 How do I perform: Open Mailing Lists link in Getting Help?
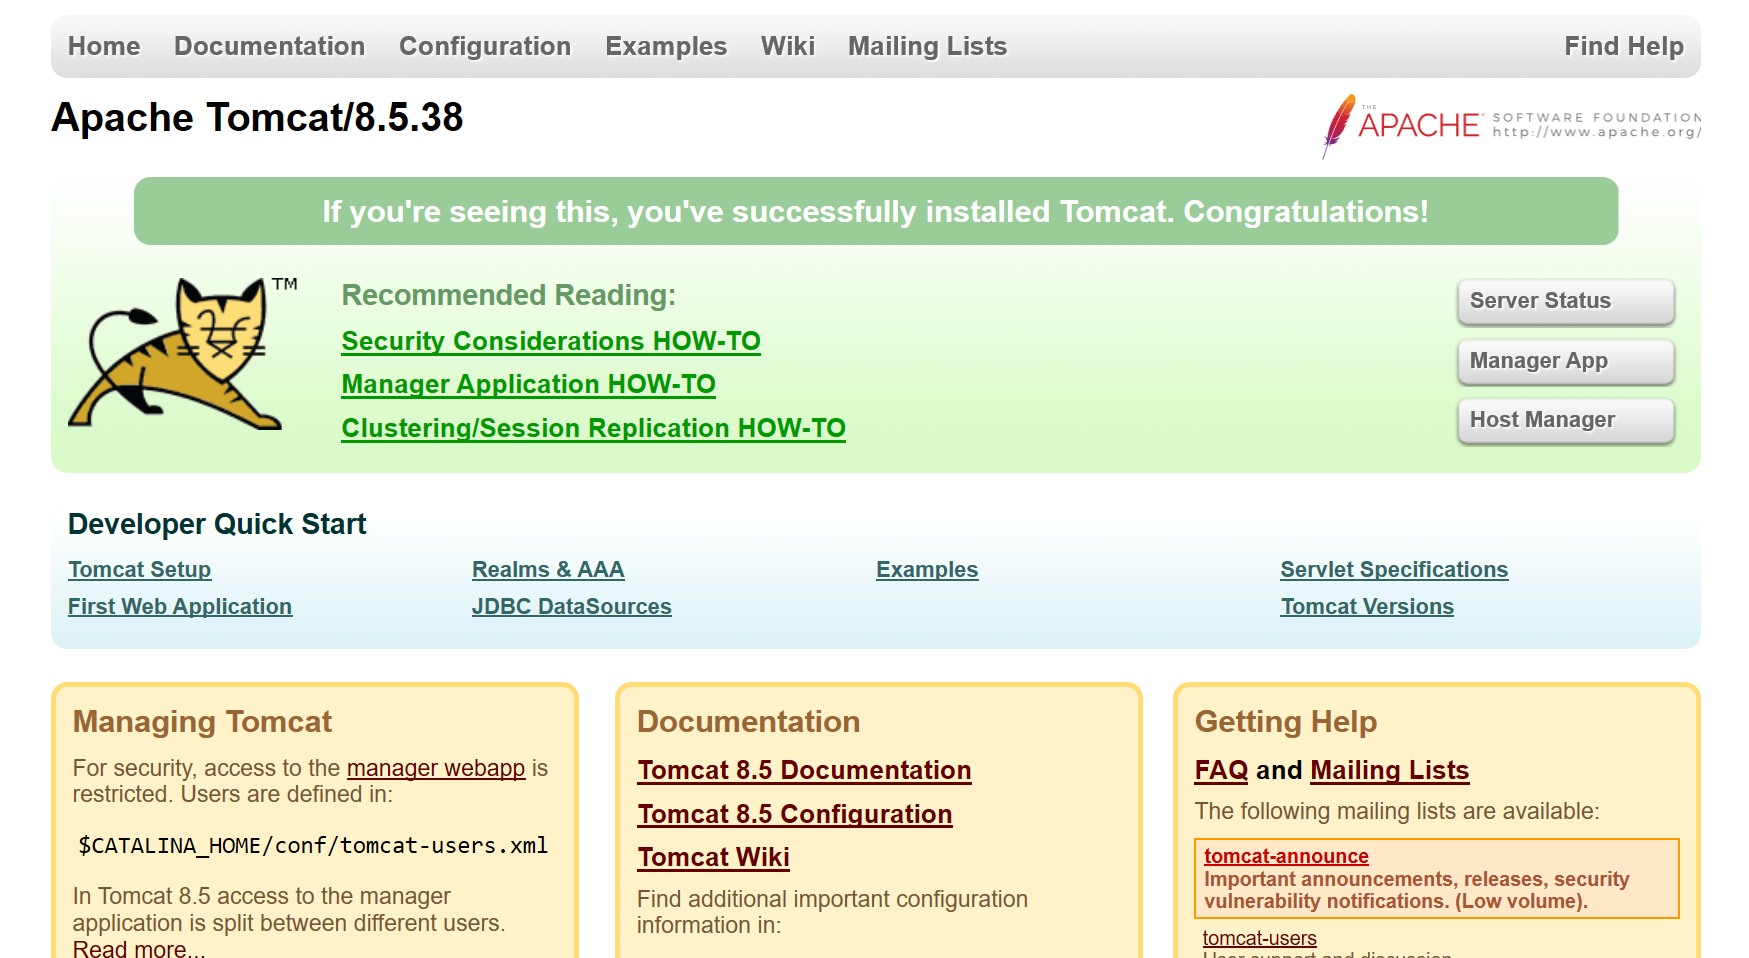click(x=1389, y=770)
